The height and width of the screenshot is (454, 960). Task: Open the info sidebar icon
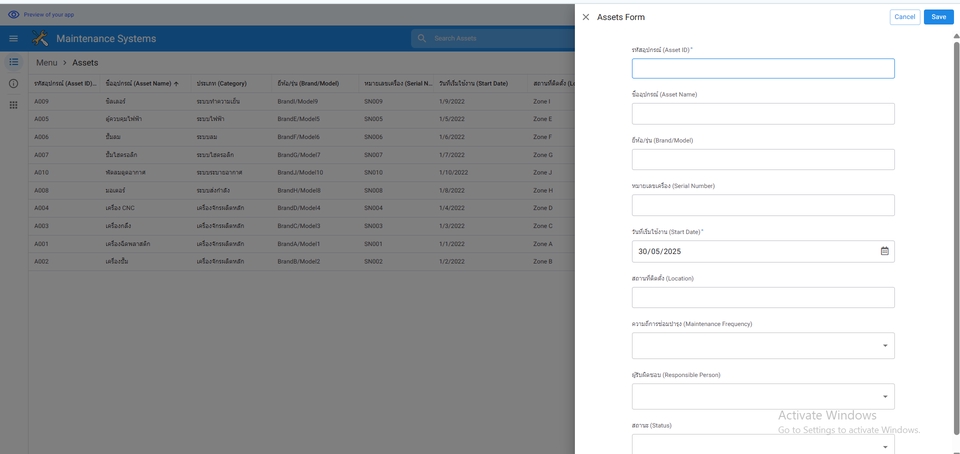click(13, 83)
